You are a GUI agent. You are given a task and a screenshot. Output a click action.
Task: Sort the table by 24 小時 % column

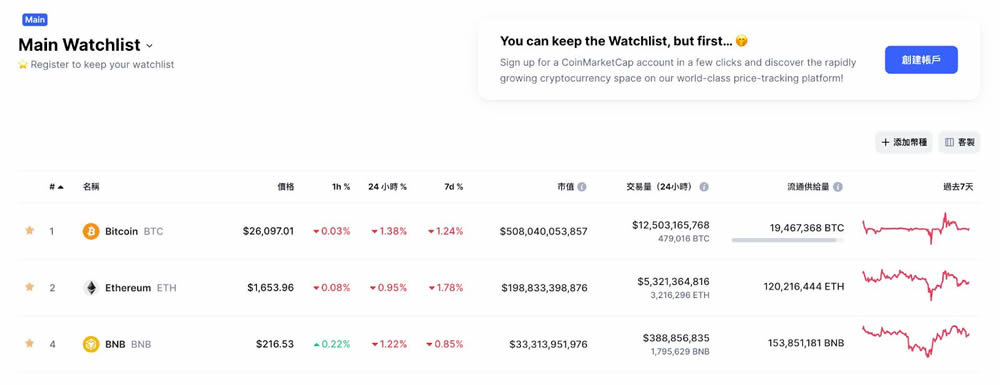pyautogui.click(x=387, y=187)
